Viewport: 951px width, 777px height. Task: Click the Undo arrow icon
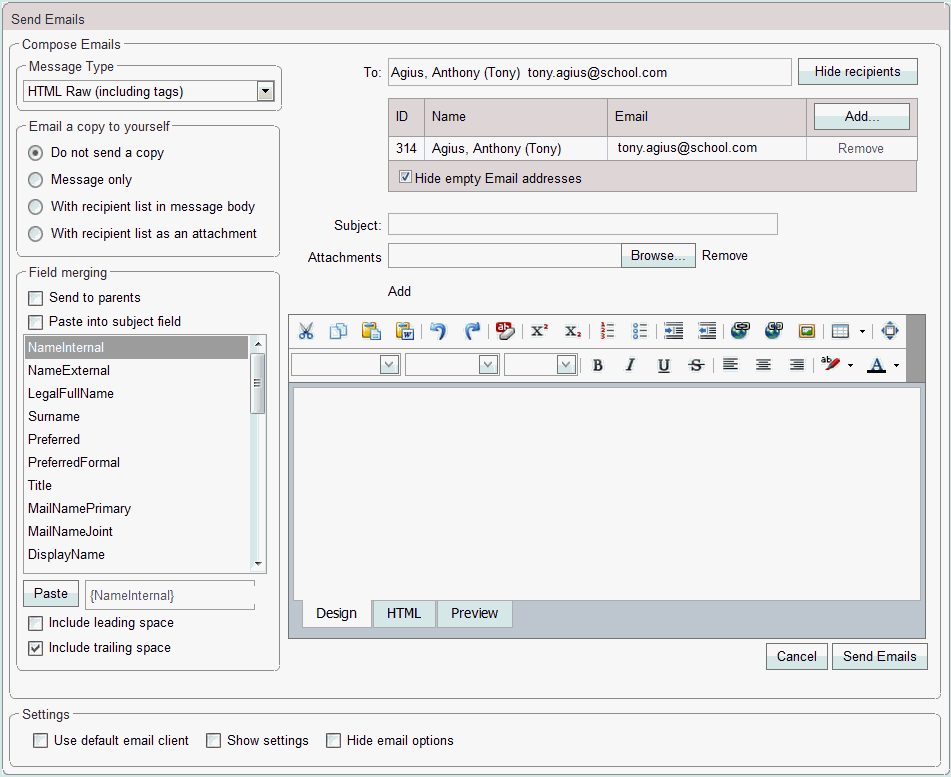pyautogui.click(x=438, y=331)
